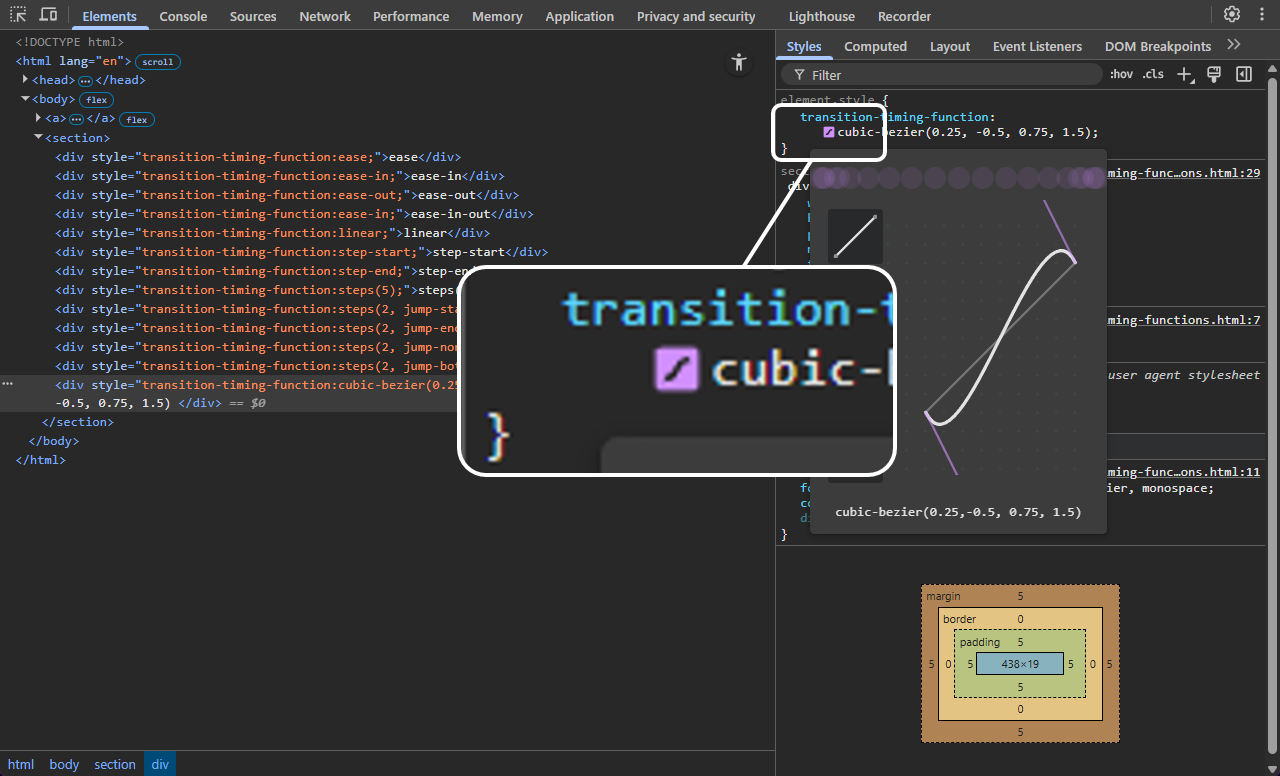Toggle the computed styles sidebar icon
The image size is (1280, 776).
click(1243, 74)
